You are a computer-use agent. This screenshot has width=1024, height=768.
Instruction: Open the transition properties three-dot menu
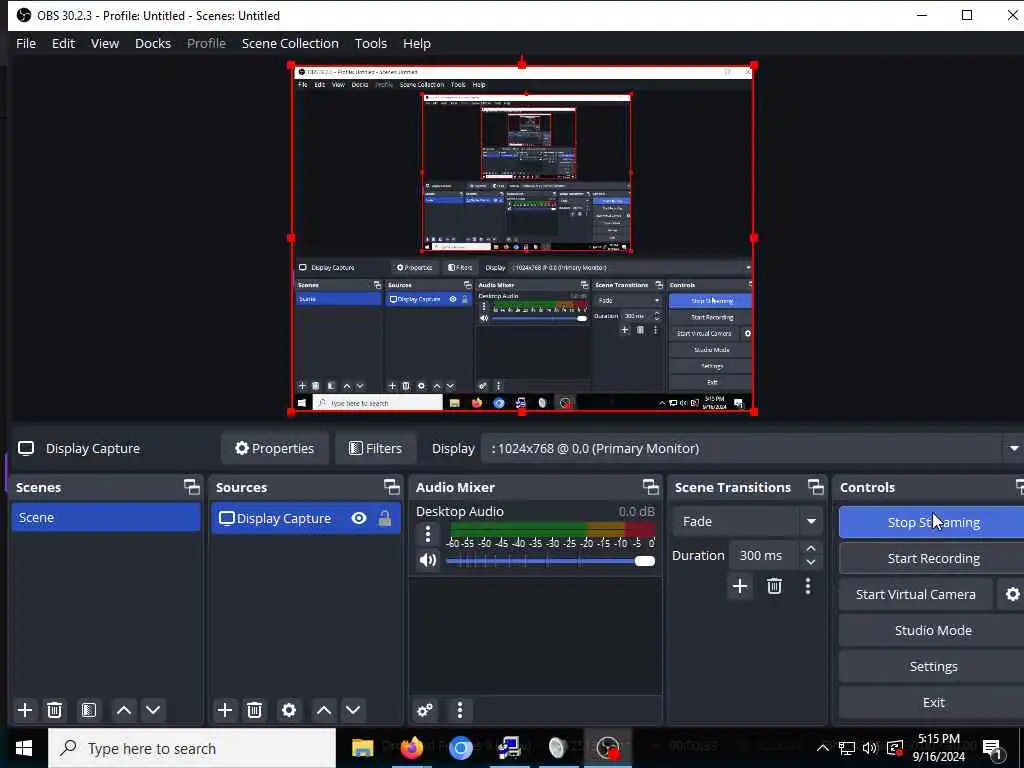click(808, 586)
